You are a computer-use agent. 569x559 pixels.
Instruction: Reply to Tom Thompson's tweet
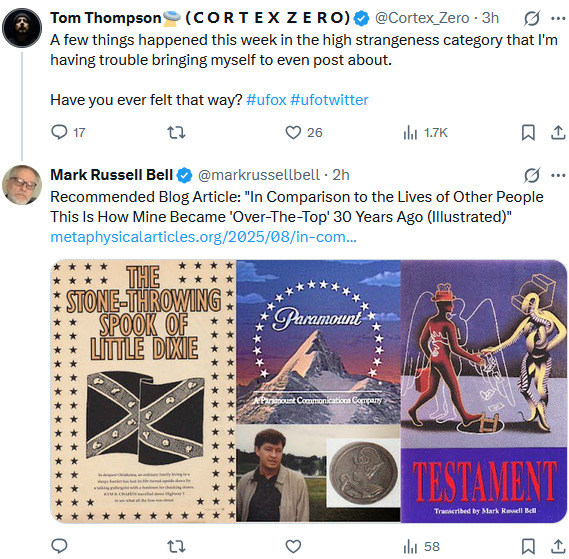point(68,132)
